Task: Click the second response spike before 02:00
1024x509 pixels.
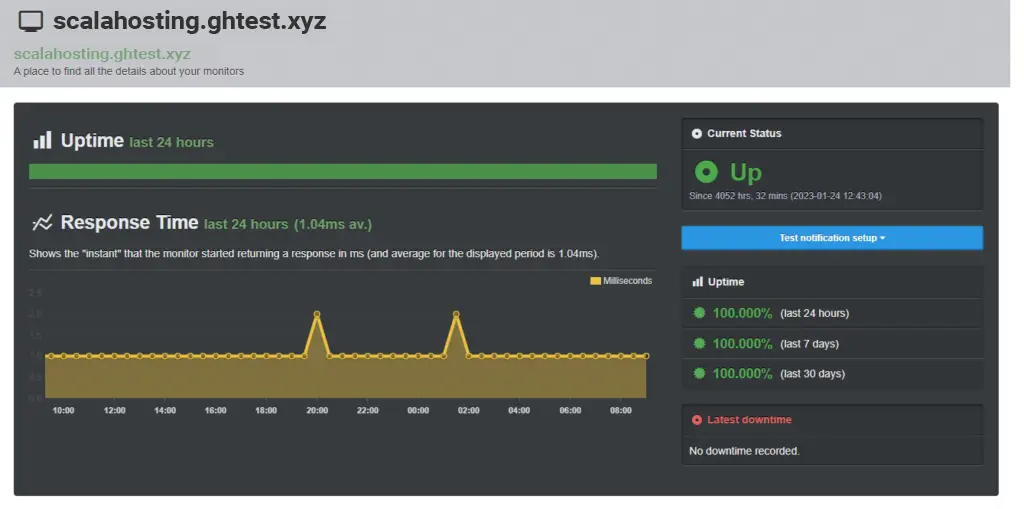Action: (x=456, y=314)
